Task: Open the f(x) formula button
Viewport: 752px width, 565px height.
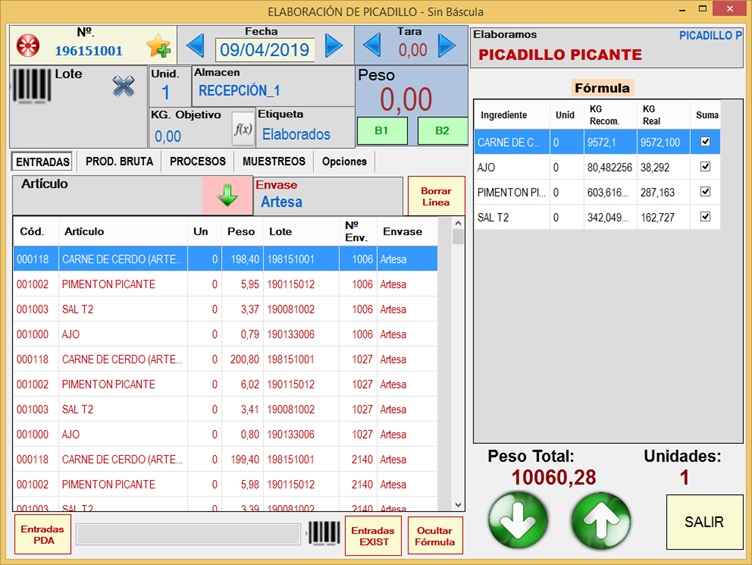Action: coord(242,129)
